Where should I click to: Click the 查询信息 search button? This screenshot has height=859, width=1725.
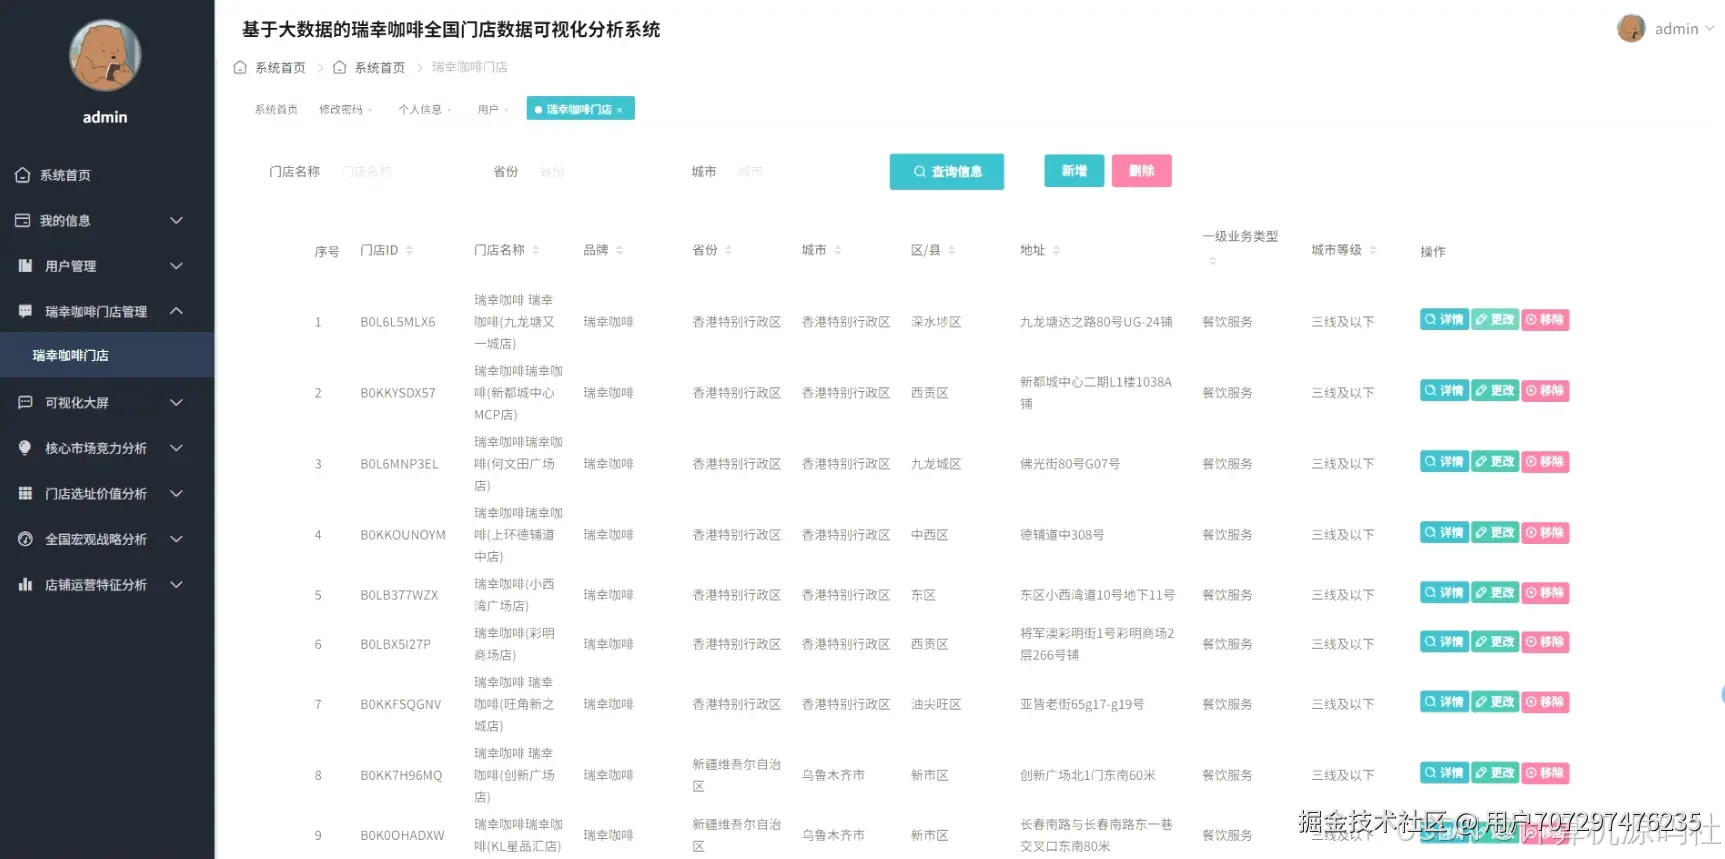click(947, 172)
